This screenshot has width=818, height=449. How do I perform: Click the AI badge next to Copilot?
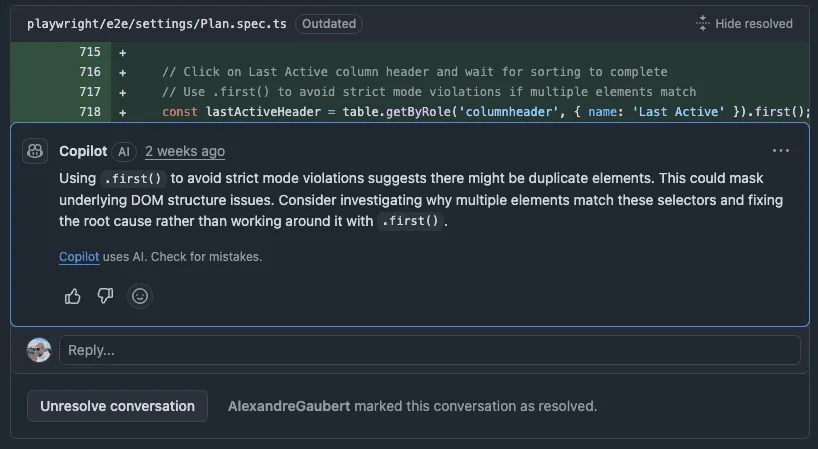[123, 152]
